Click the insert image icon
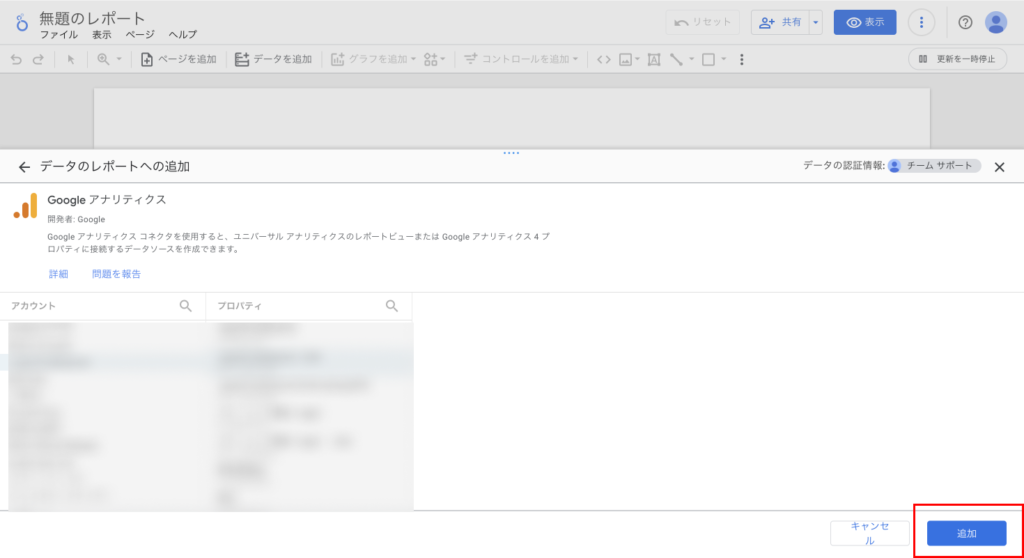Screen dimensions: 1024x558 click(626, 59)
